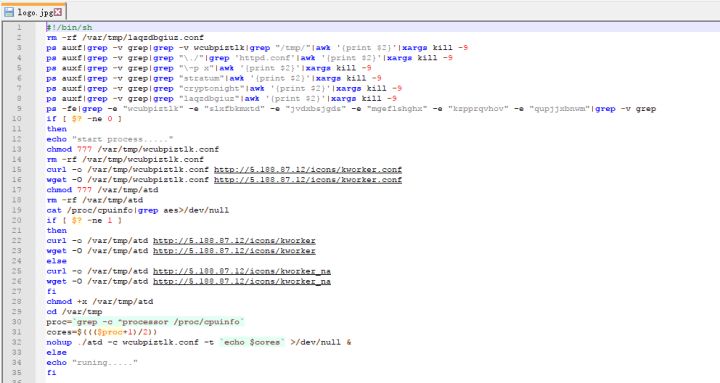Click the else keyword on line 33

point(56,353)
